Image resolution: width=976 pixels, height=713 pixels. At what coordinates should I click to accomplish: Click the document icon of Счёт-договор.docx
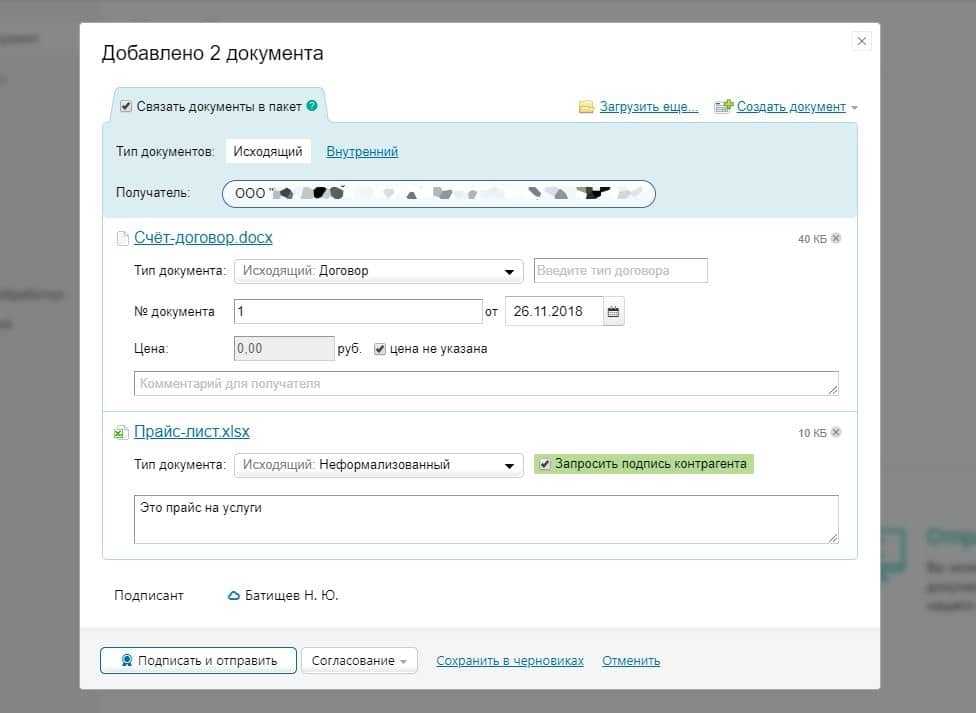click(x=122, y=239)
